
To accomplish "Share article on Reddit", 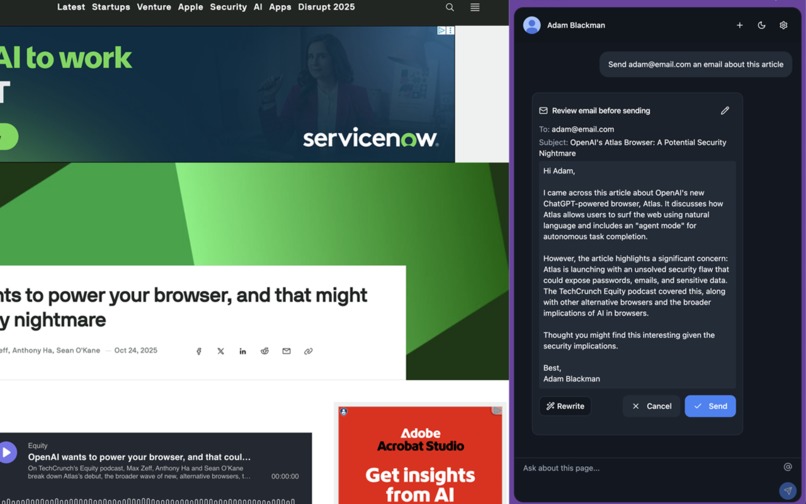I will coord(265,351).
